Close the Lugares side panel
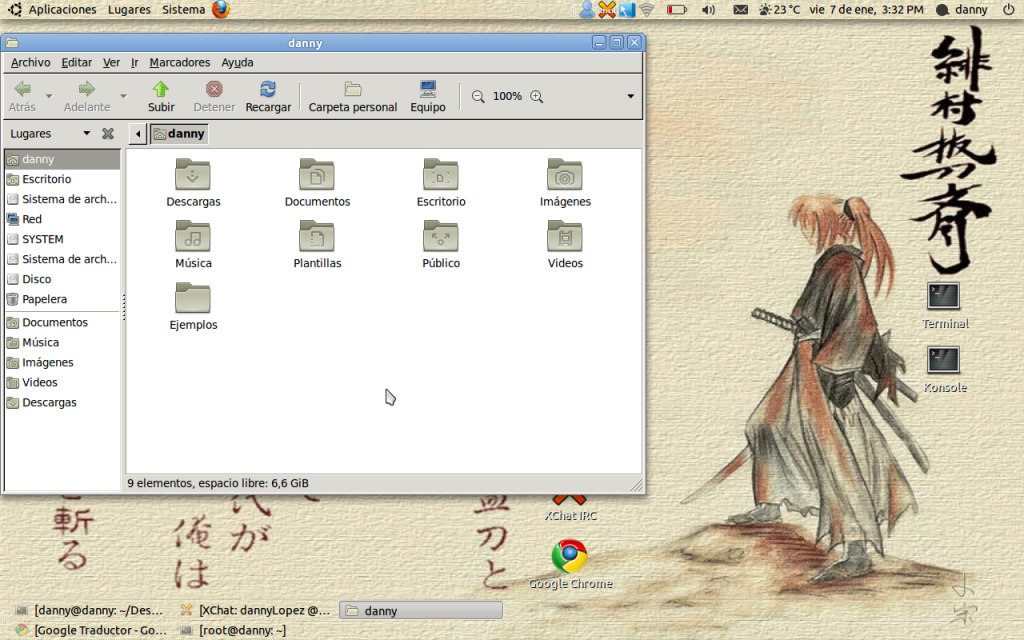 (108, 134)
